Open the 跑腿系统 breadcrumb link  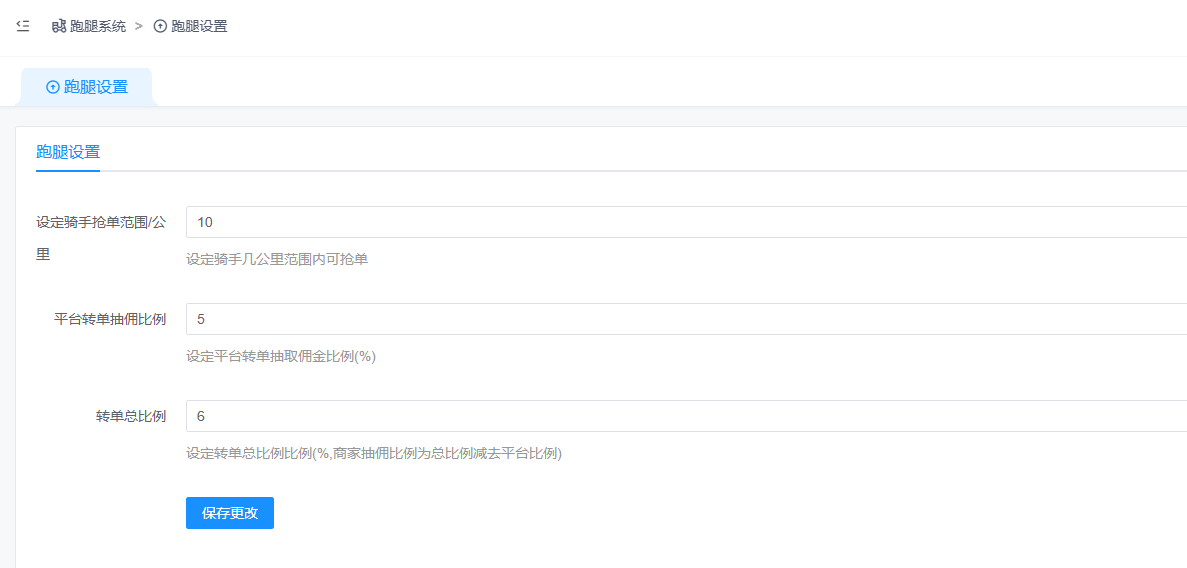[x=97, y=26]
